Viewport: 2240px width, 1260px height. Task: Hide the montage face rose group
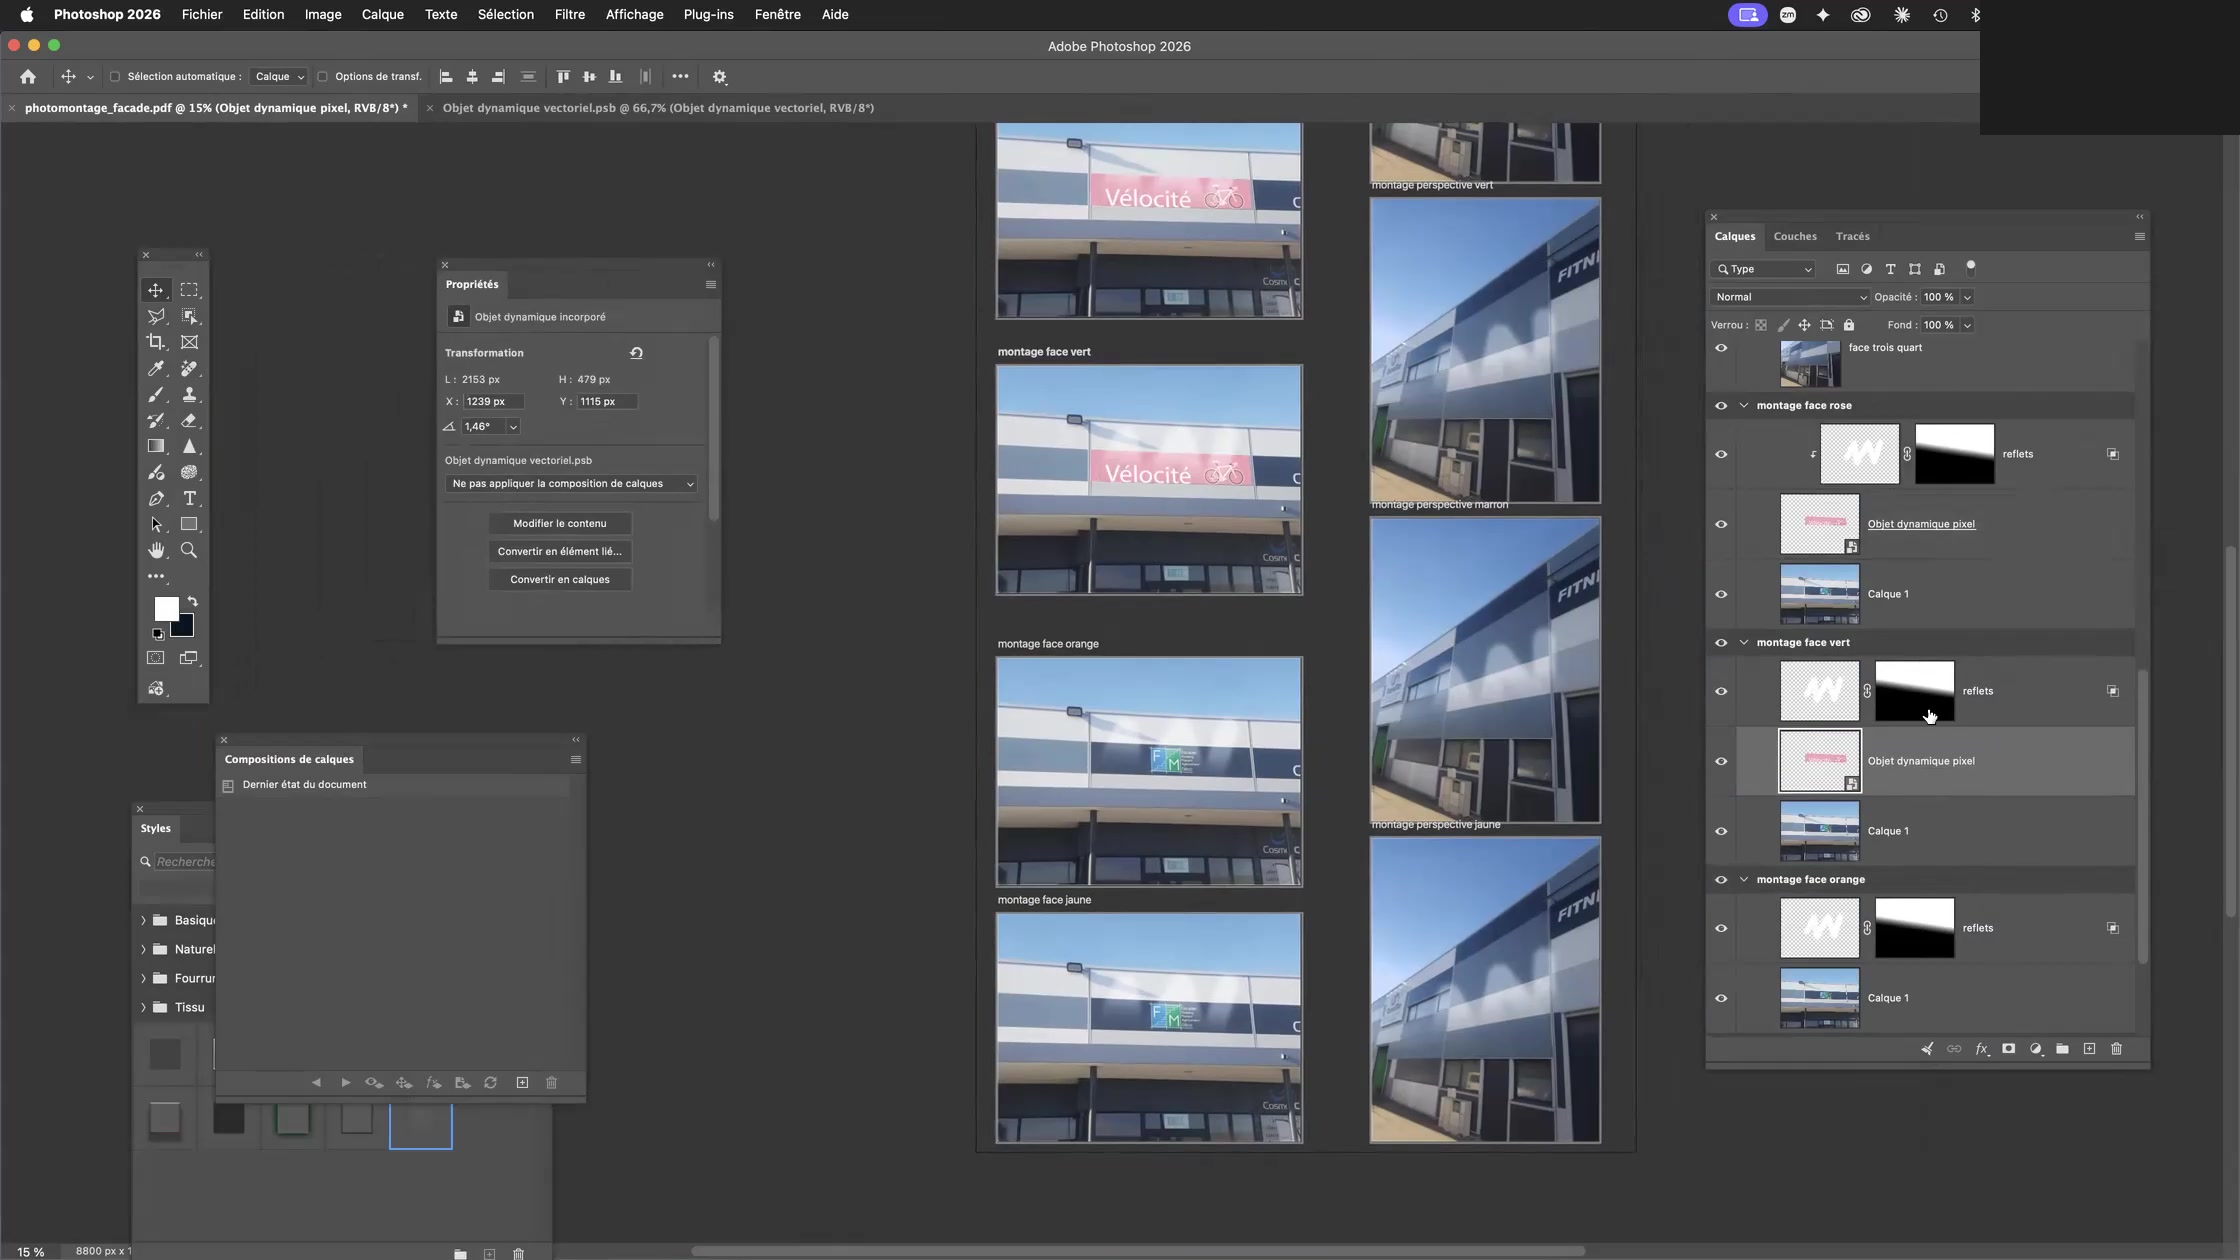tap(1721, 406)
